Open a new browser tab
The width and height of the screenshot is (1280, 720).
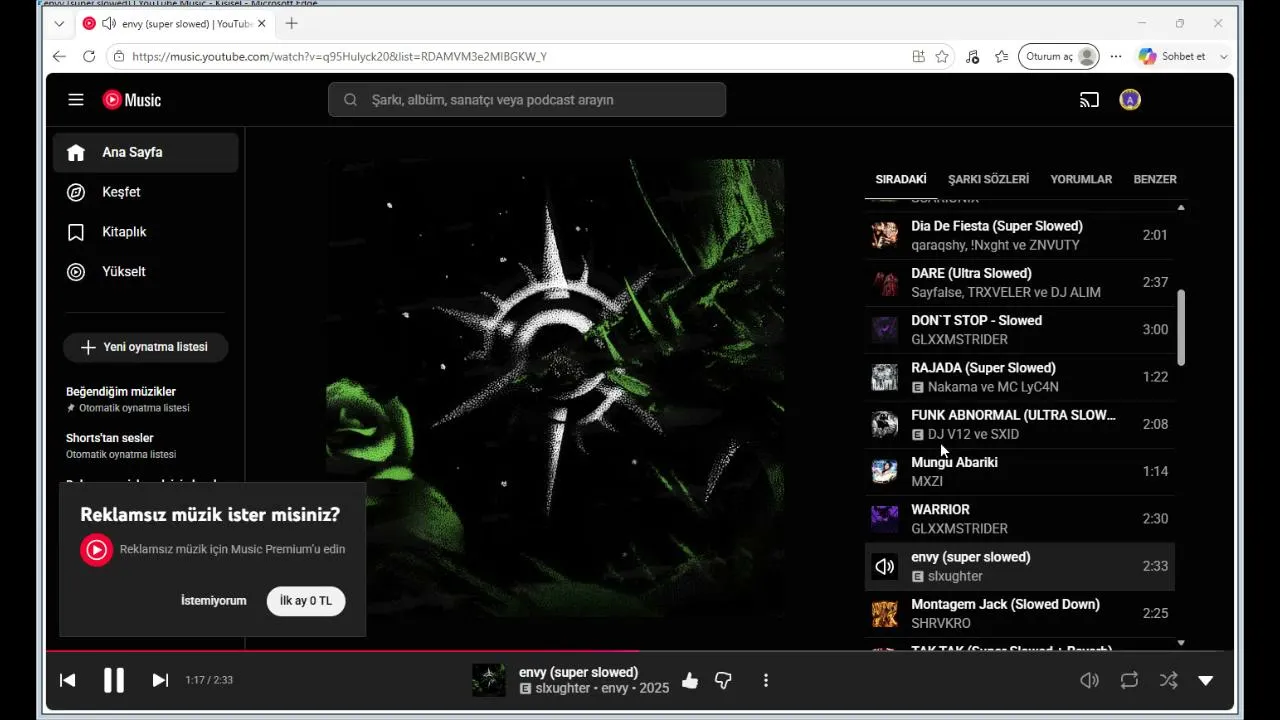tap(292, 23)
